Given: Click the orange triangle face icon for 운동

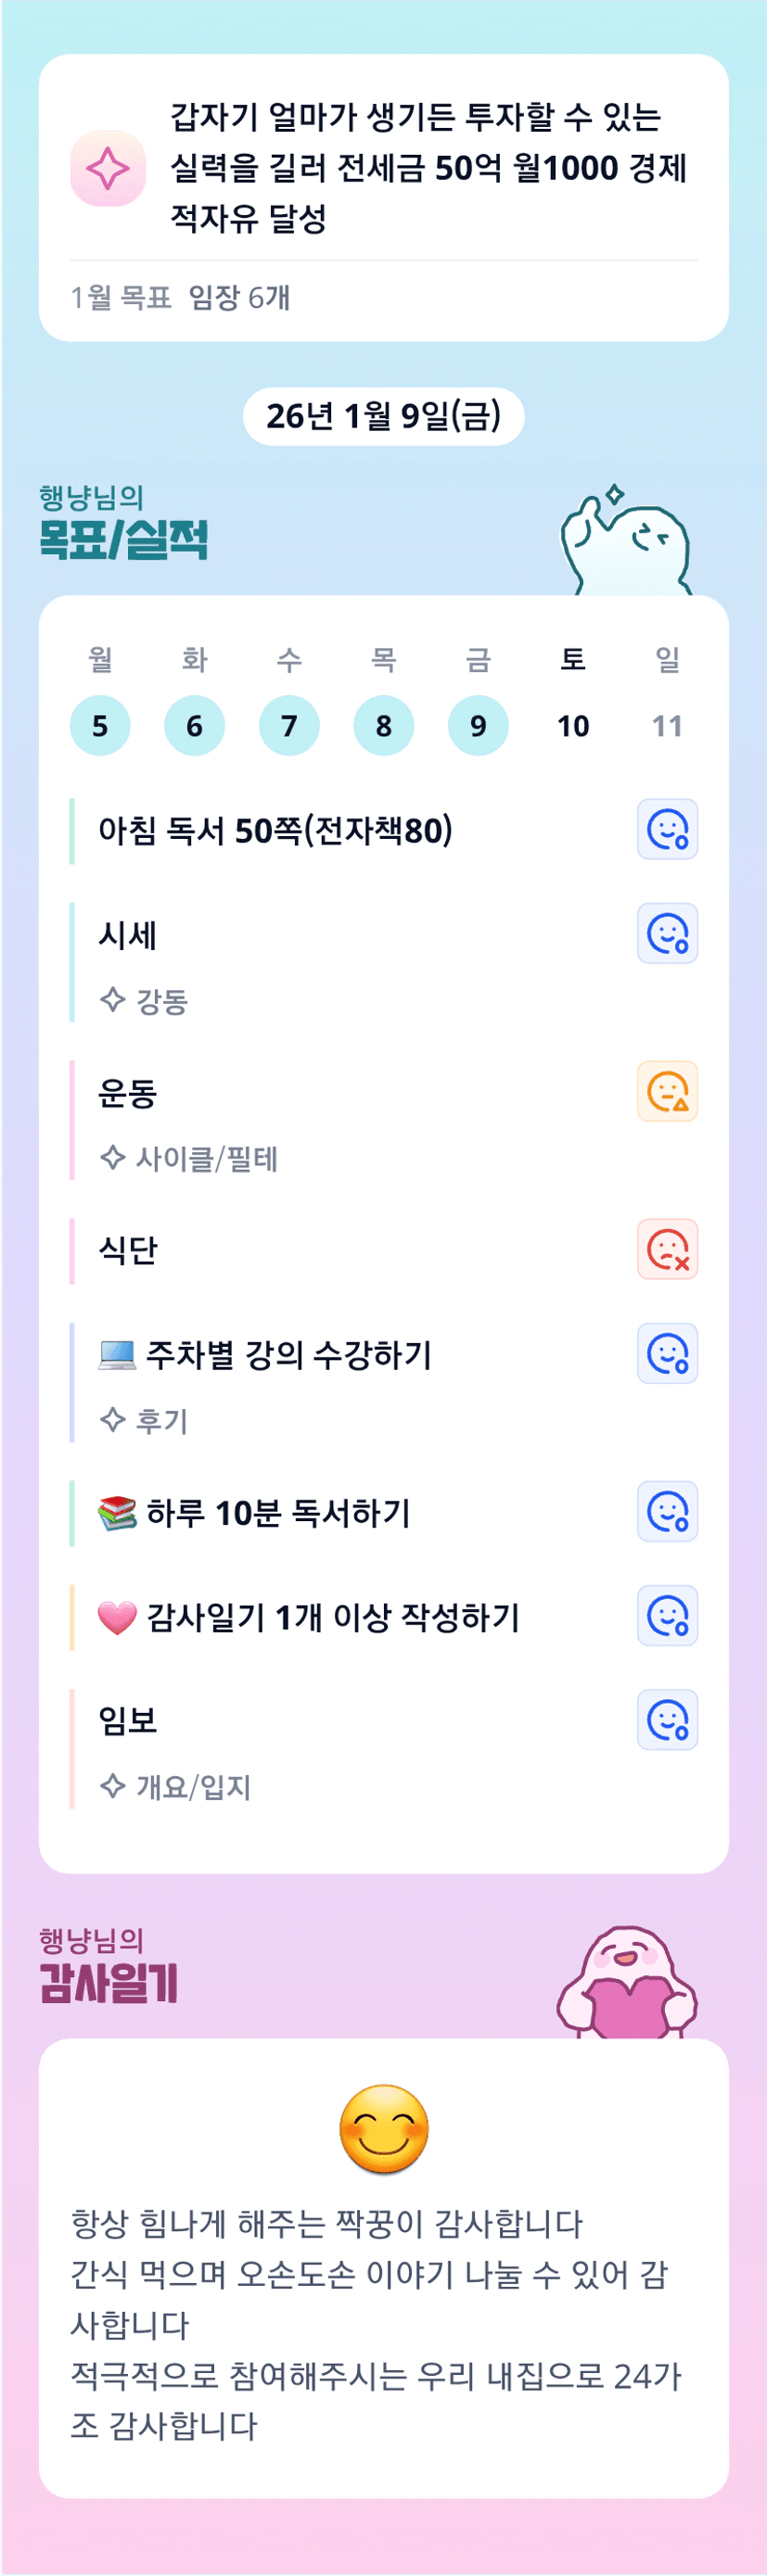Looking at the screenshot, I should [x=667, y=1091].
